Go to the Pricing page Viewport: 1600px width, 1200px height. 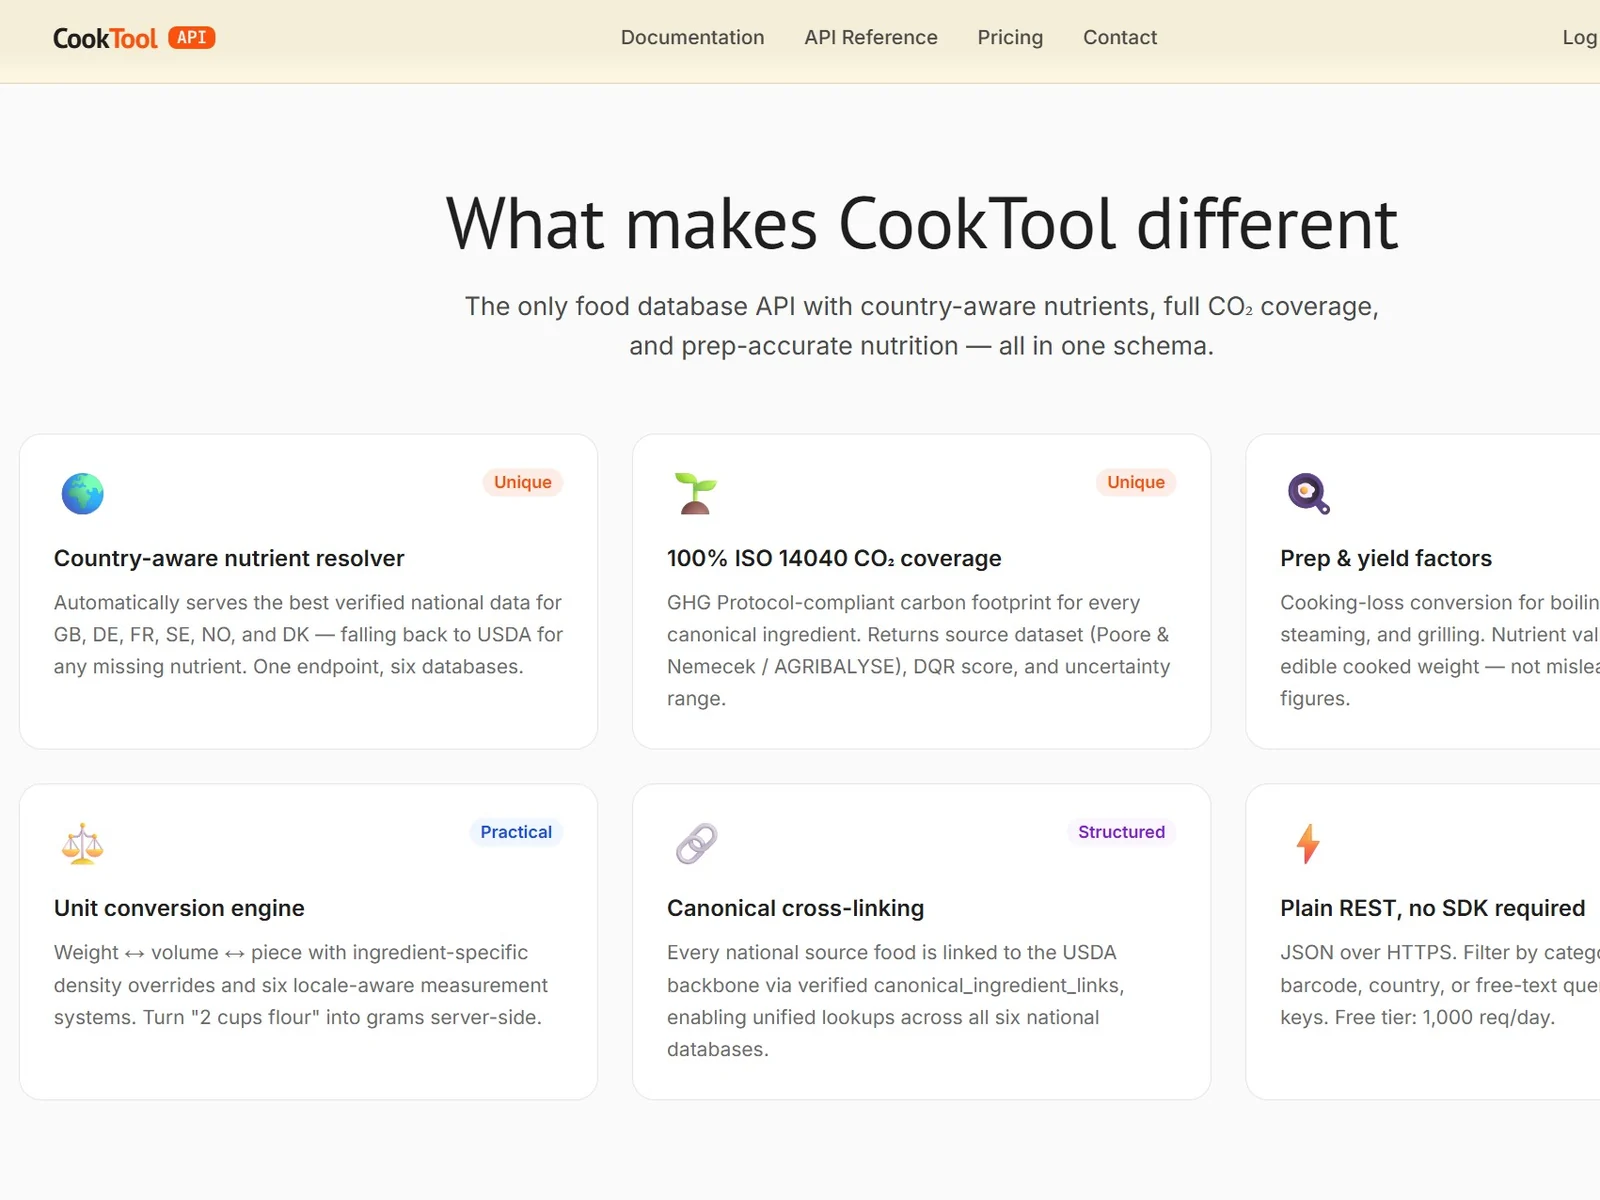coord(1010,37)
